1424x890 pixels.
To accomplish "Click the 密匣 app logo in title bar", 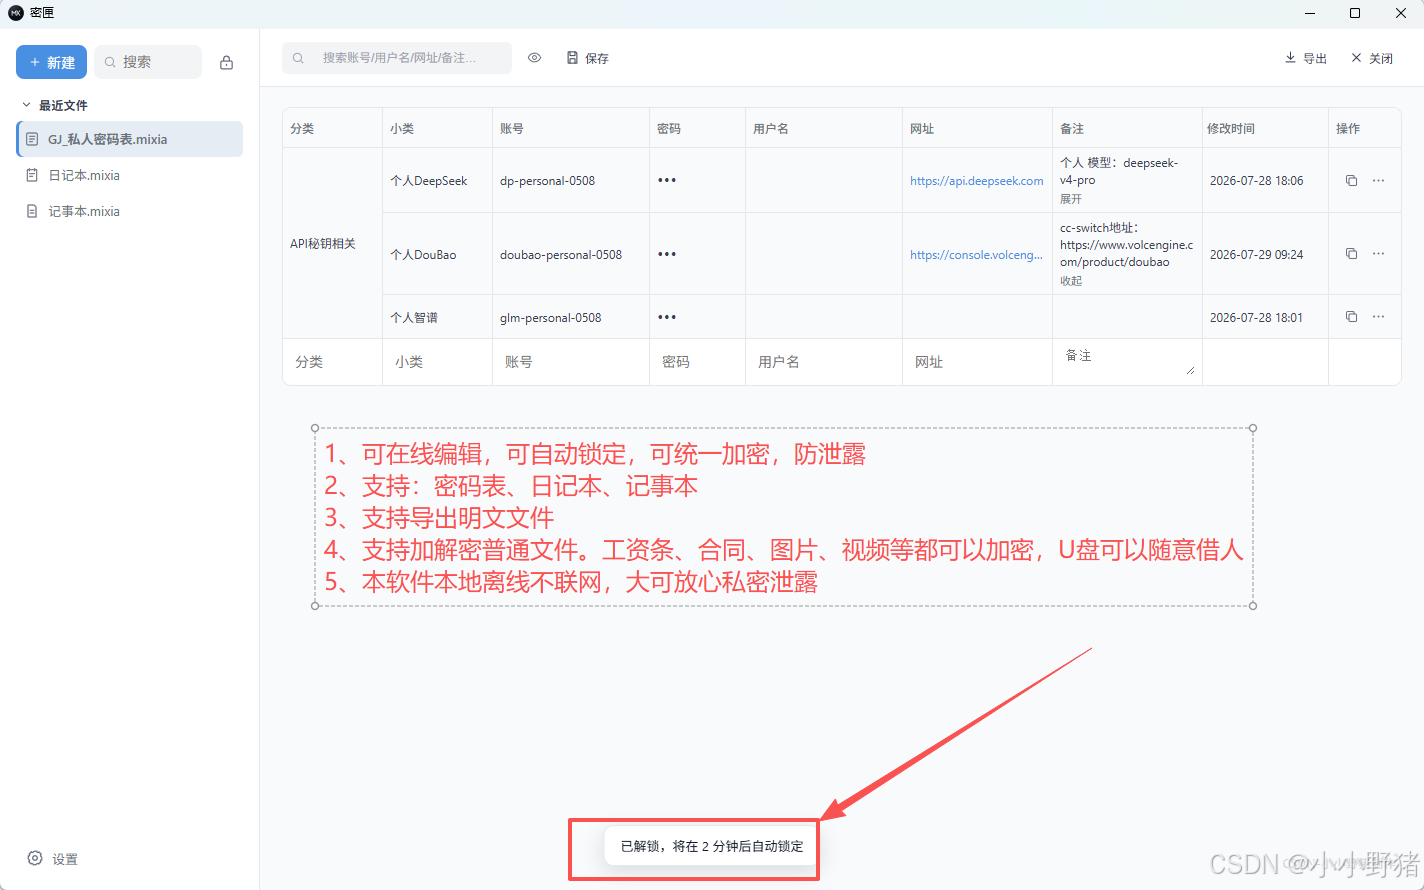I will click(16, 13).
